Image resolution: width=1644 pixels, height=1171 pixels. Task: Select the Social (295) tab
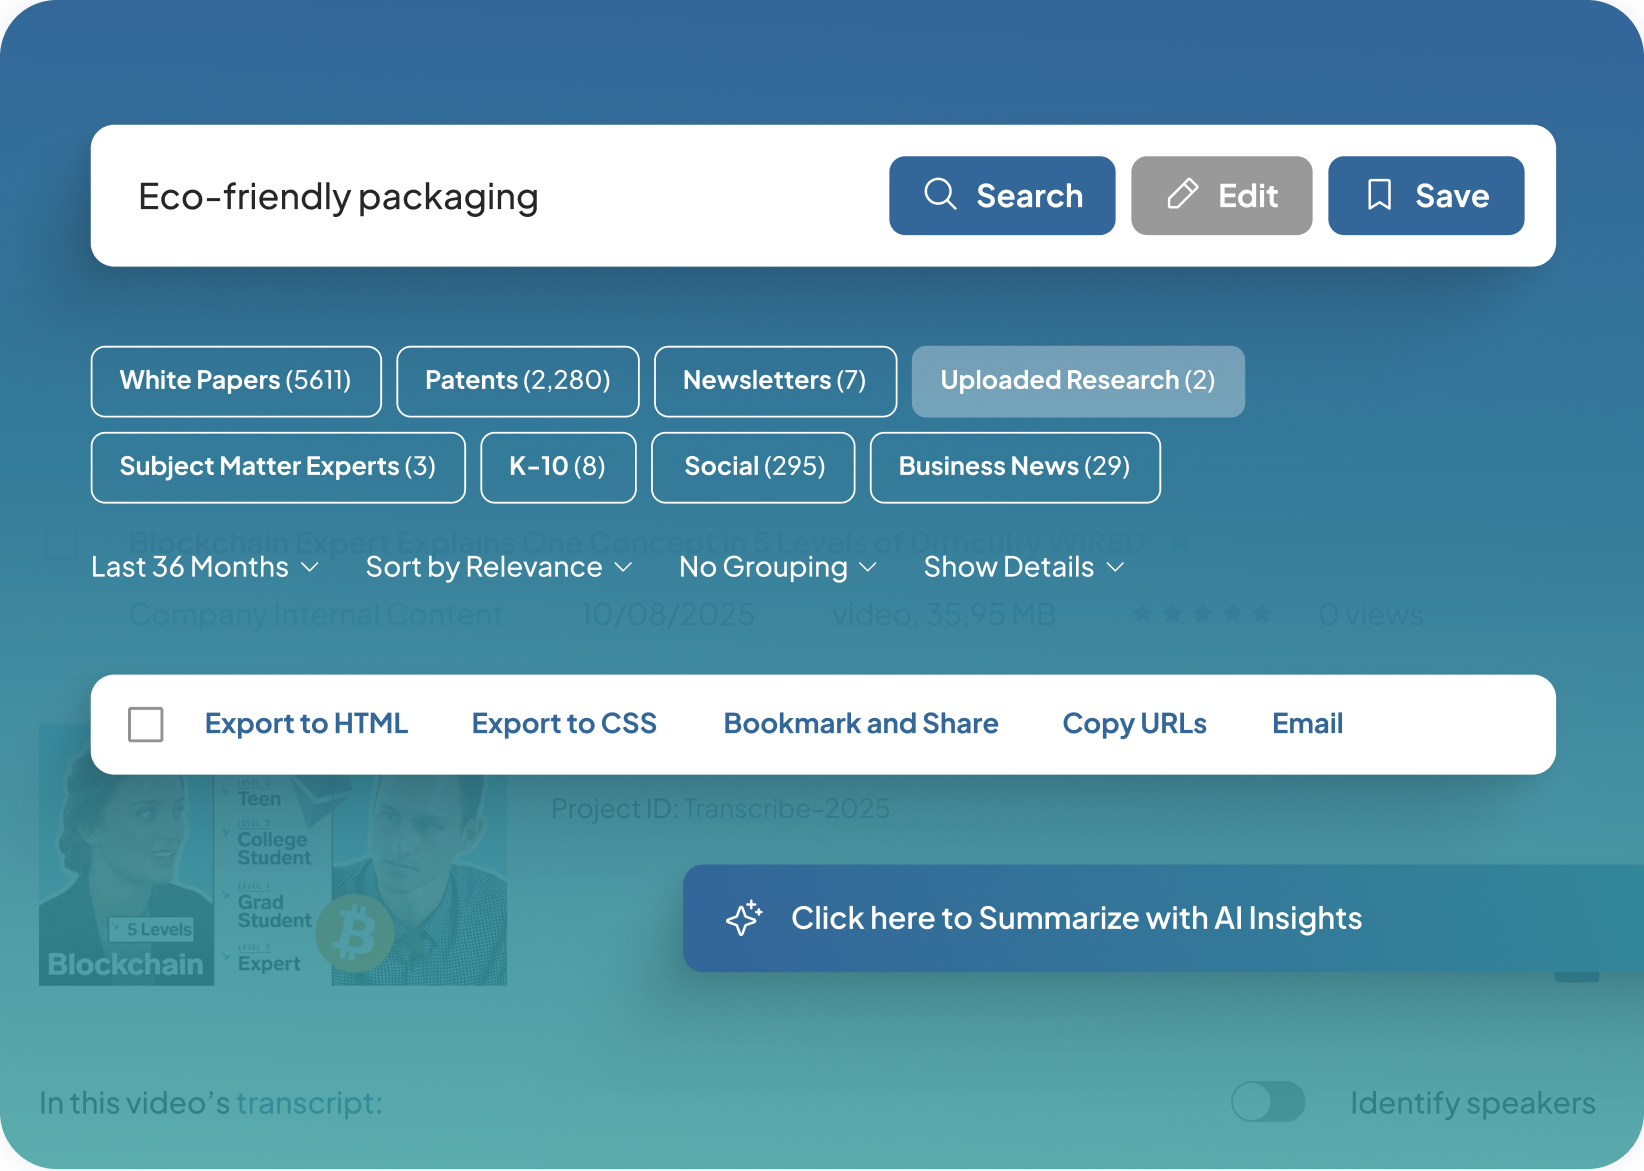[753, 467]
